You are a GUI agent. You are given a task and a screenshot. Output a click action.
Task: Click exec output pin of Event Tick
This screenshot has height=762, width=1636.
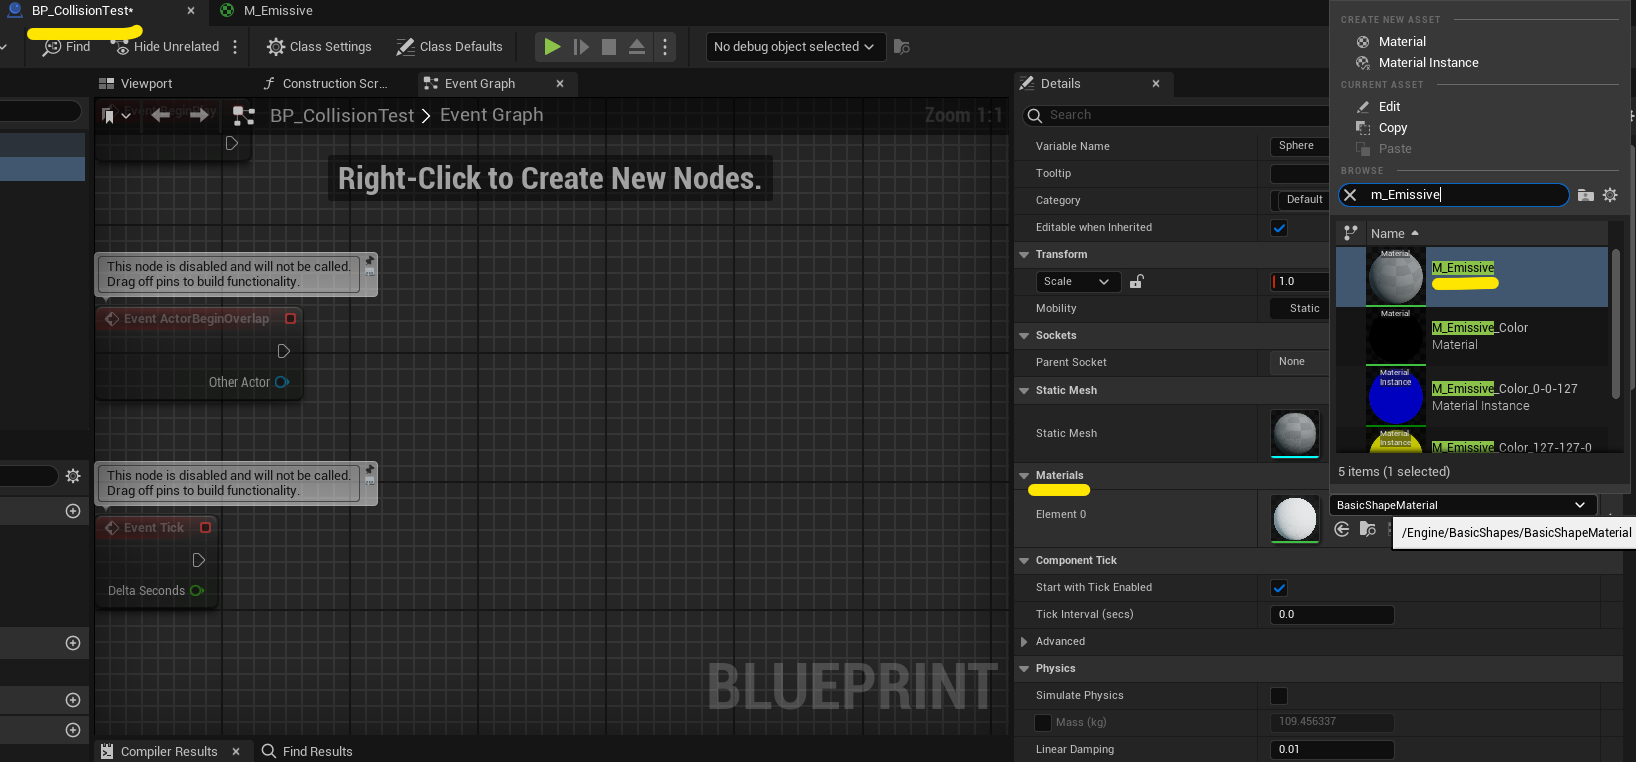tap(199, 560)
